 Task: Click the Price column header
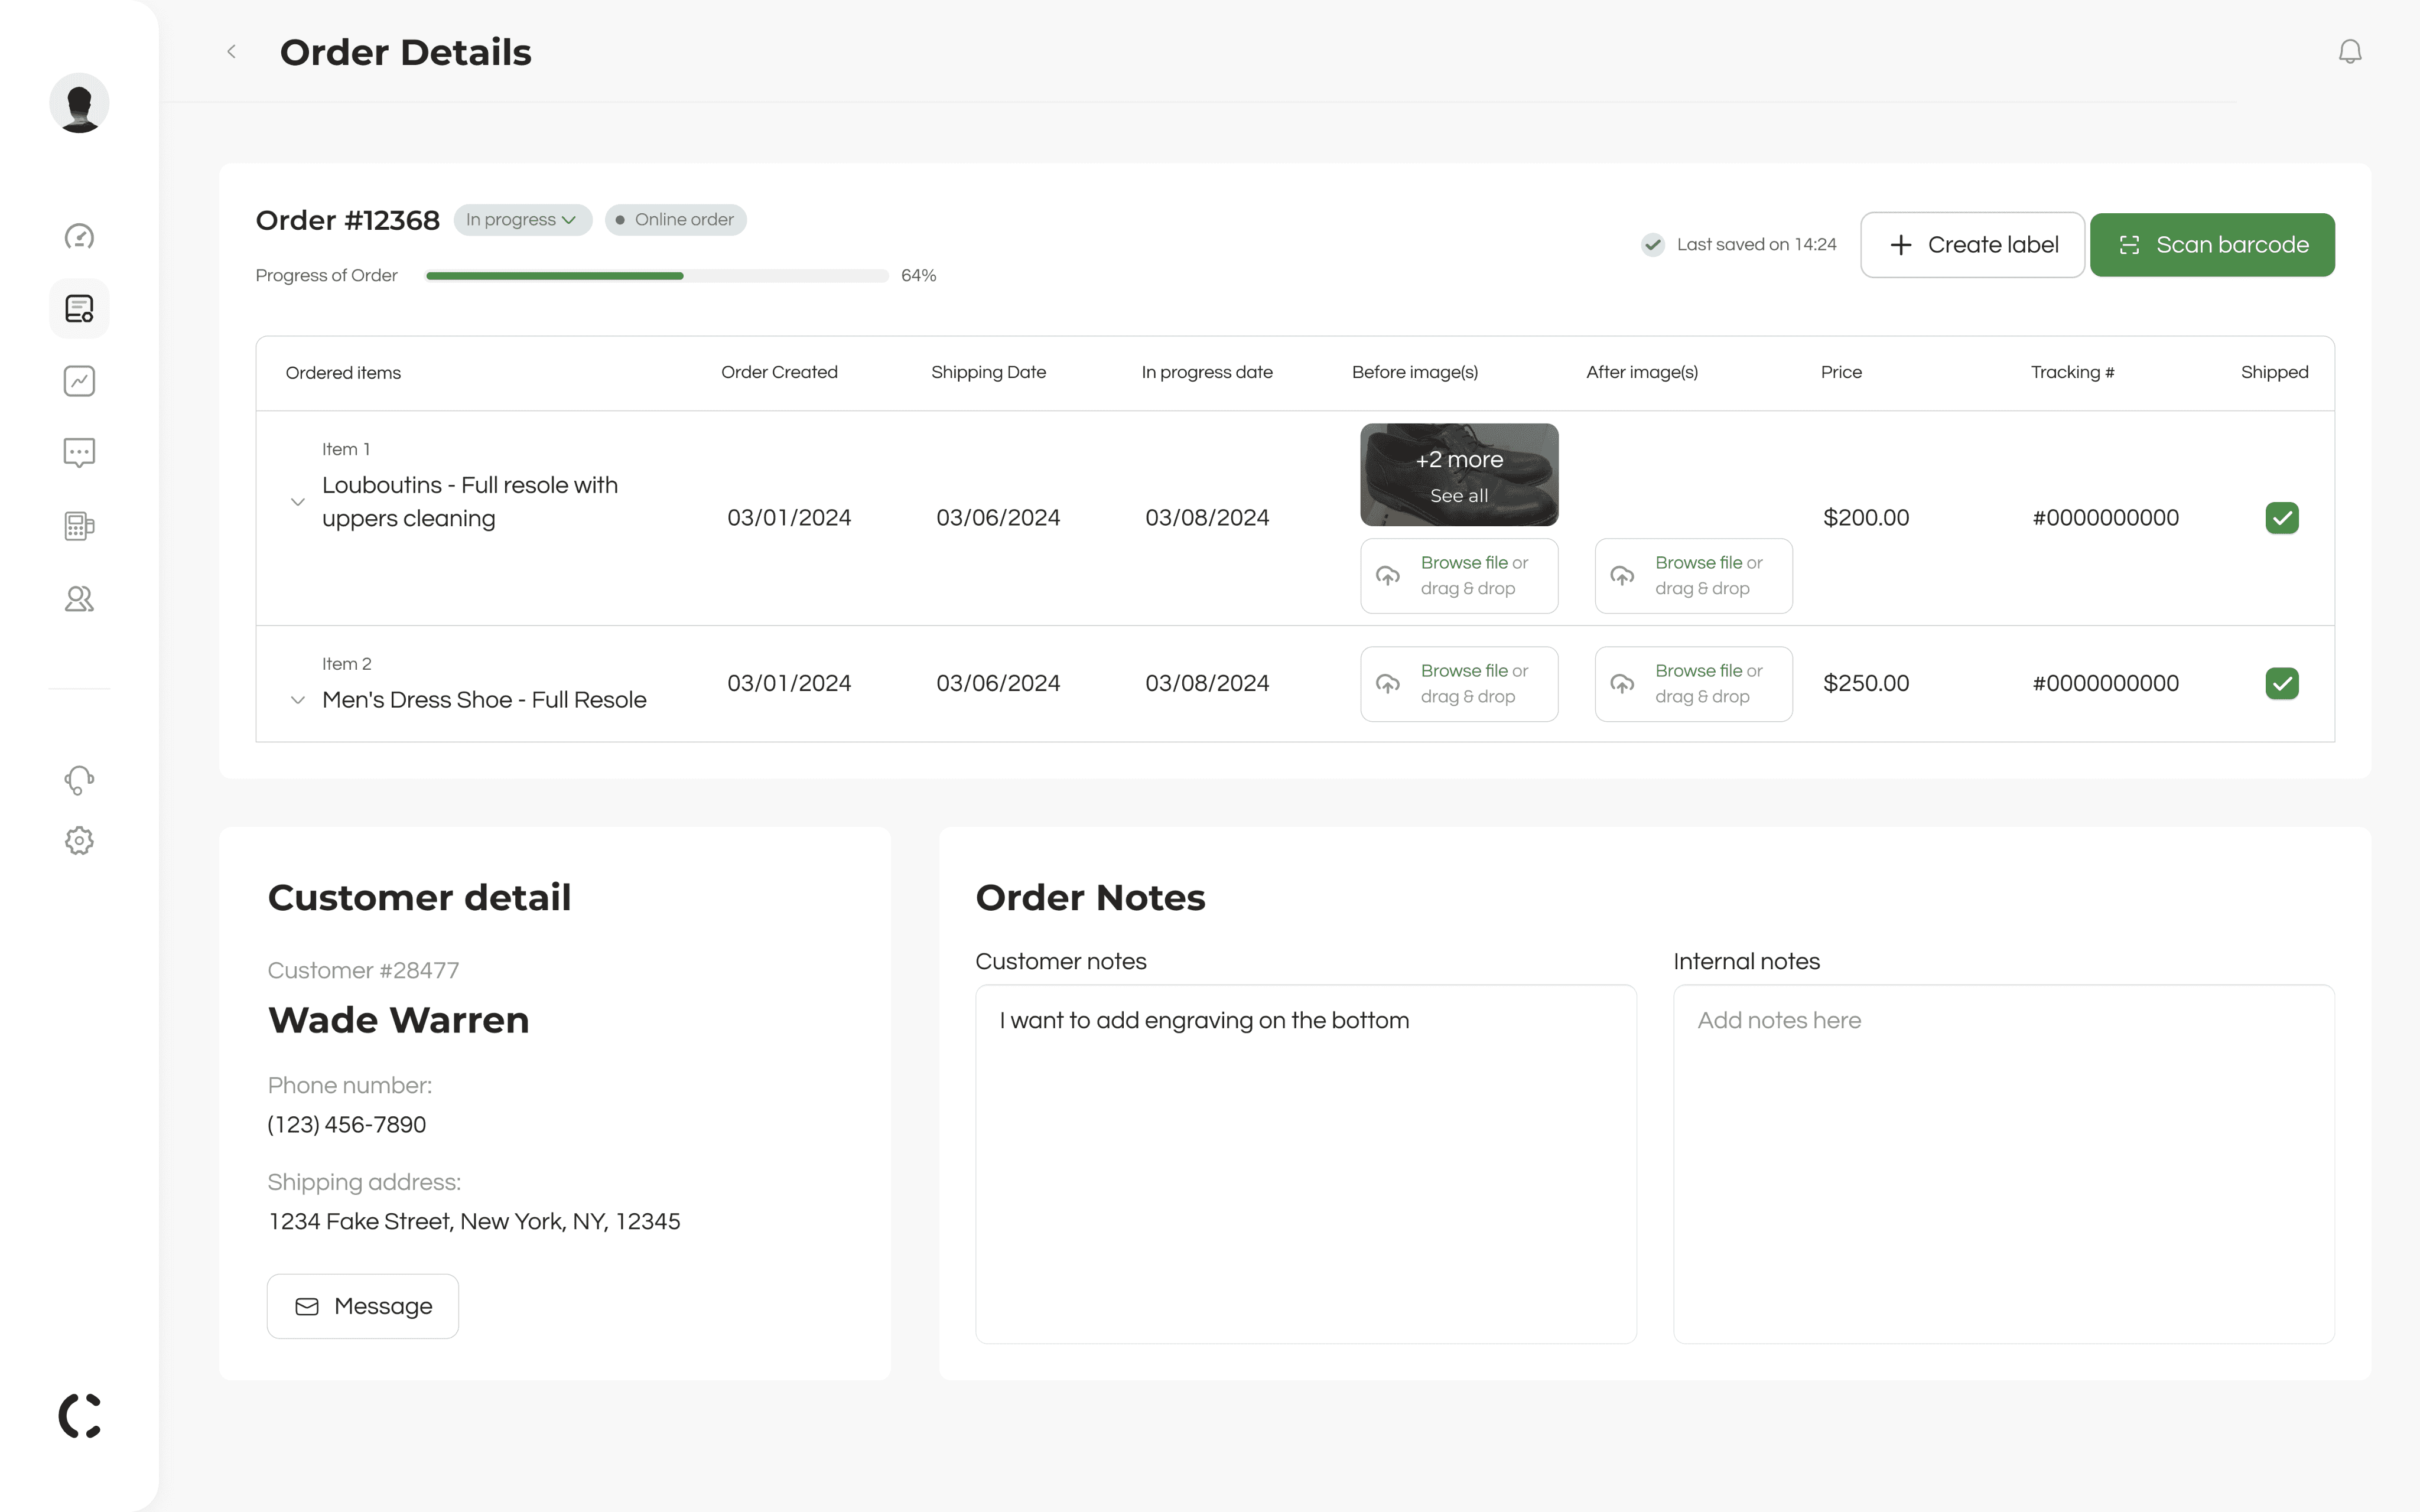(x=1841, y=373)
